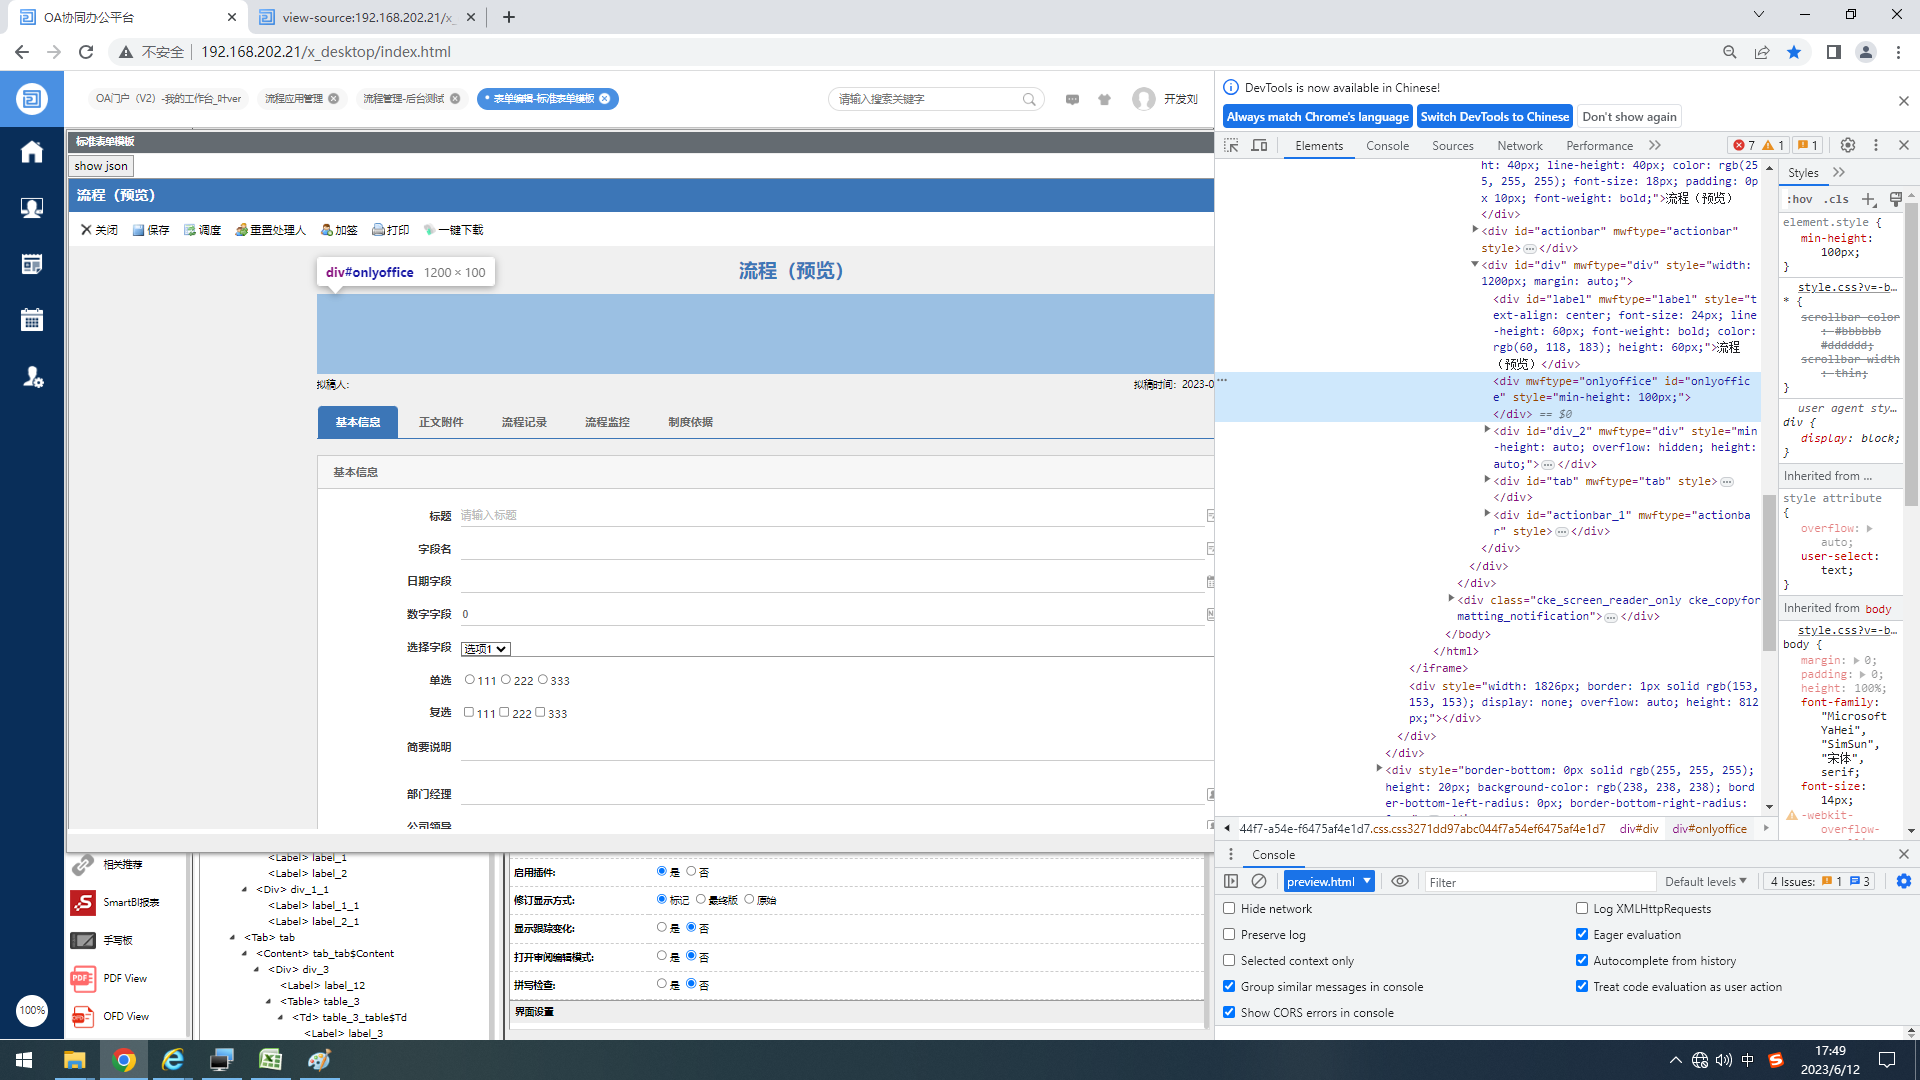The height and width of the screenshot is (1080, 1920).
Task: Click the console Filter input field
Action: coord(1540,881)
